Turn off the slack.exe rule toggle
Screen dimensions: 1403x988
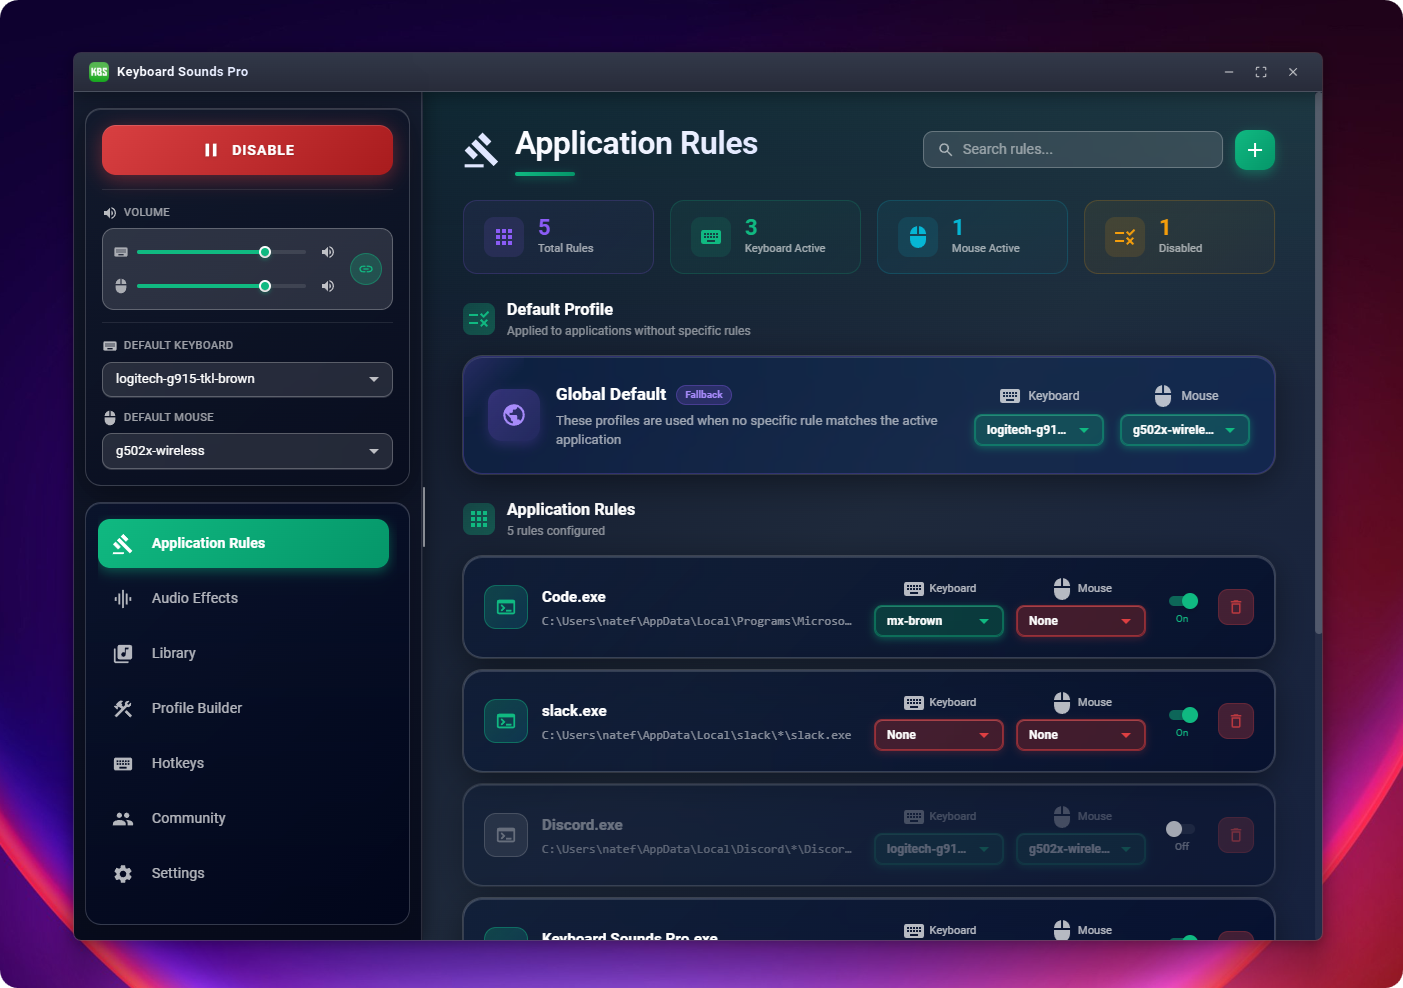coord(1183,715)
